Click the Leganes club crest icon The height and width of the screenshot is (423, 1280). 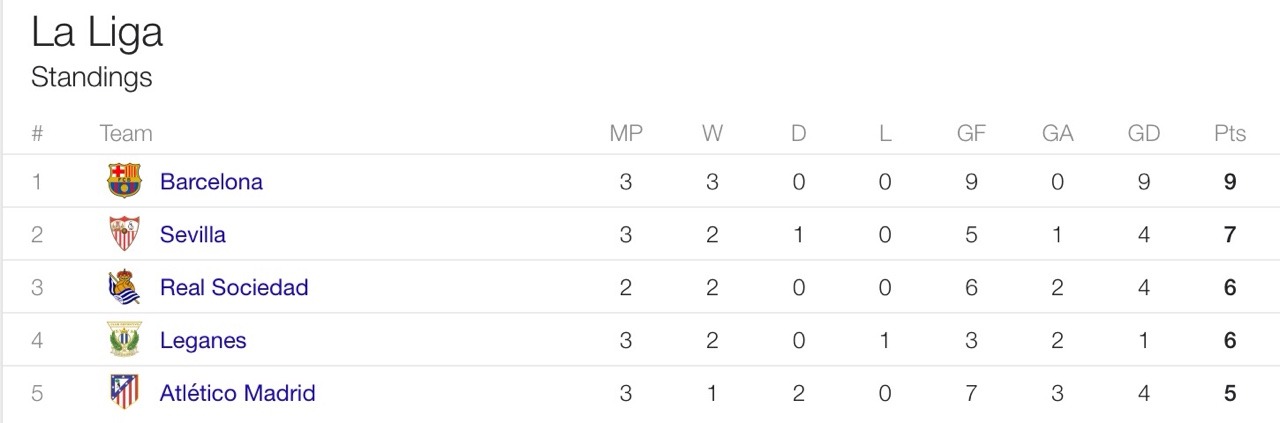point(125,340)
